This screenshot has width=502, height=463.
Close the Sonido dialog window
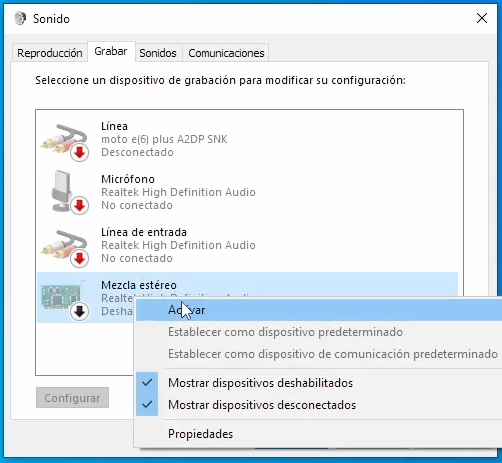click(482, 18)
